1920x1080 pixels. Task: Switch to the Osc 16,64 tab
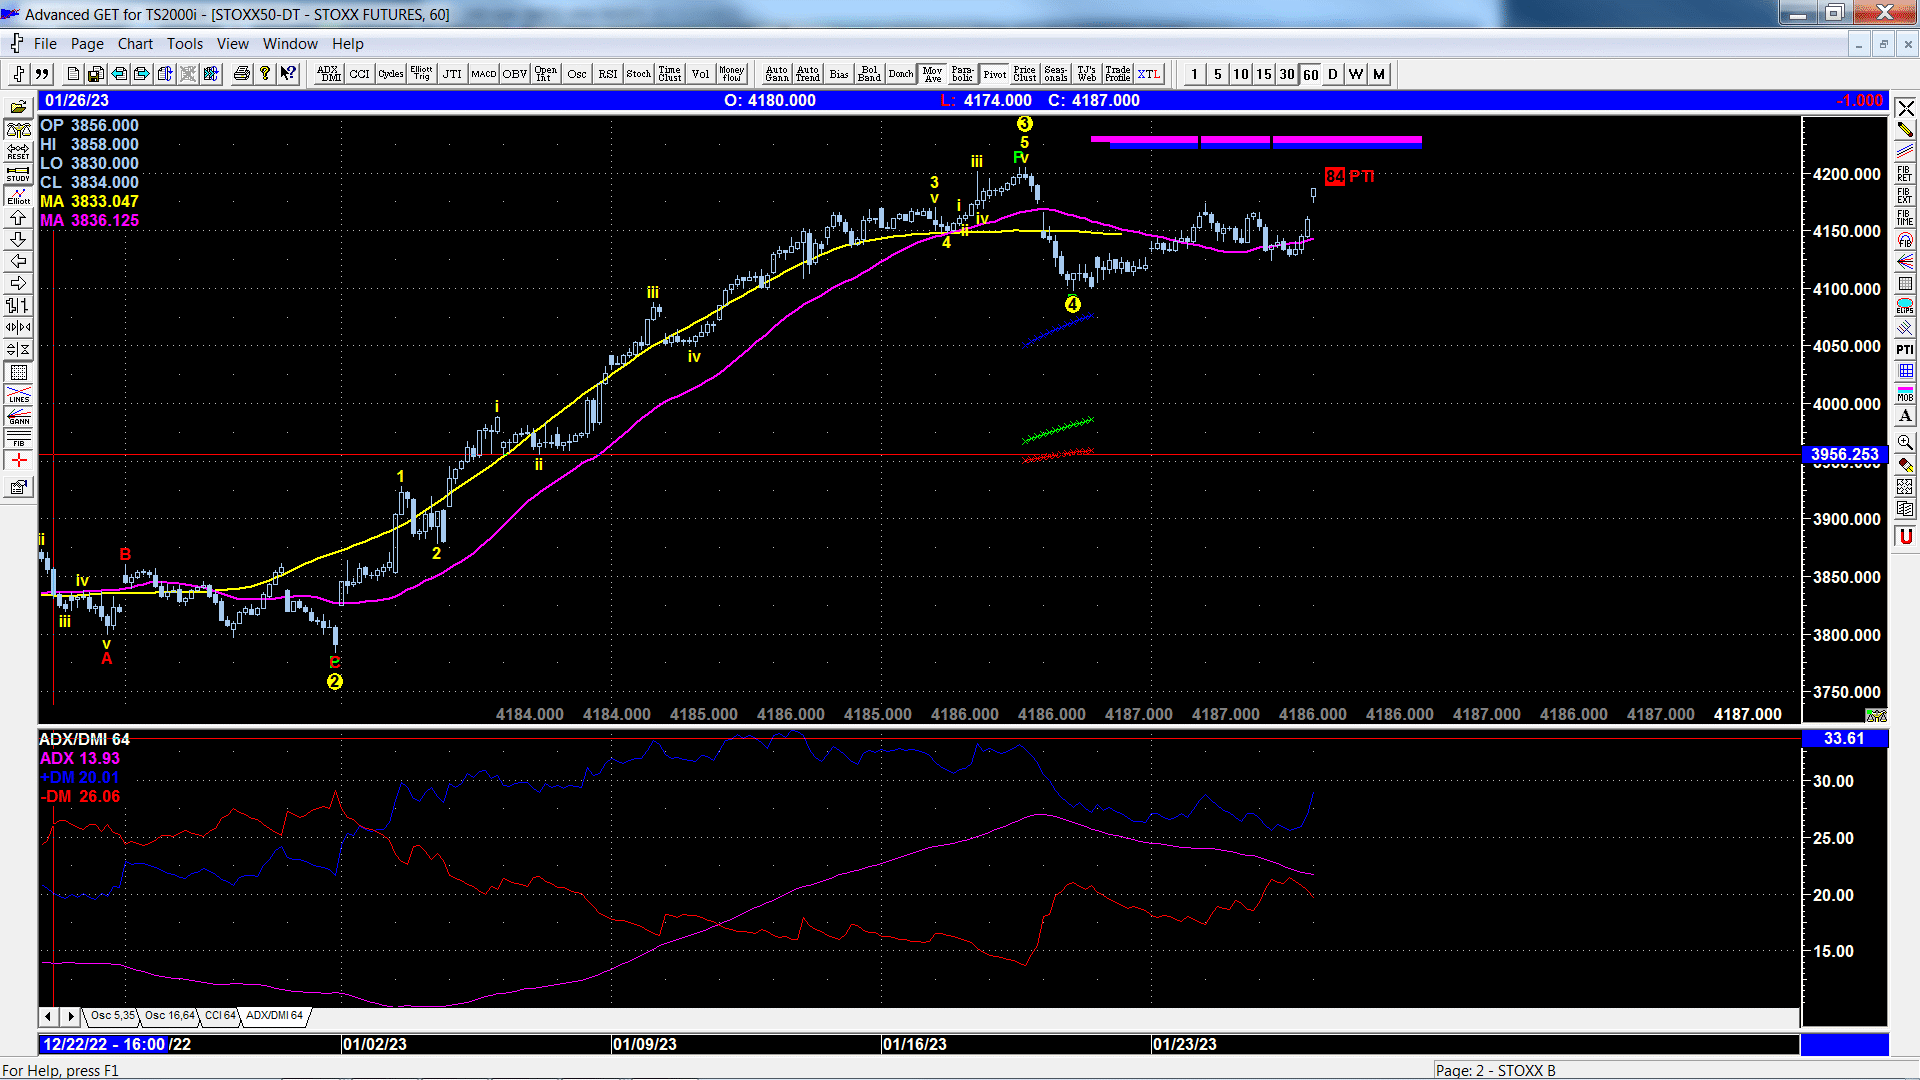point(169,1016)
